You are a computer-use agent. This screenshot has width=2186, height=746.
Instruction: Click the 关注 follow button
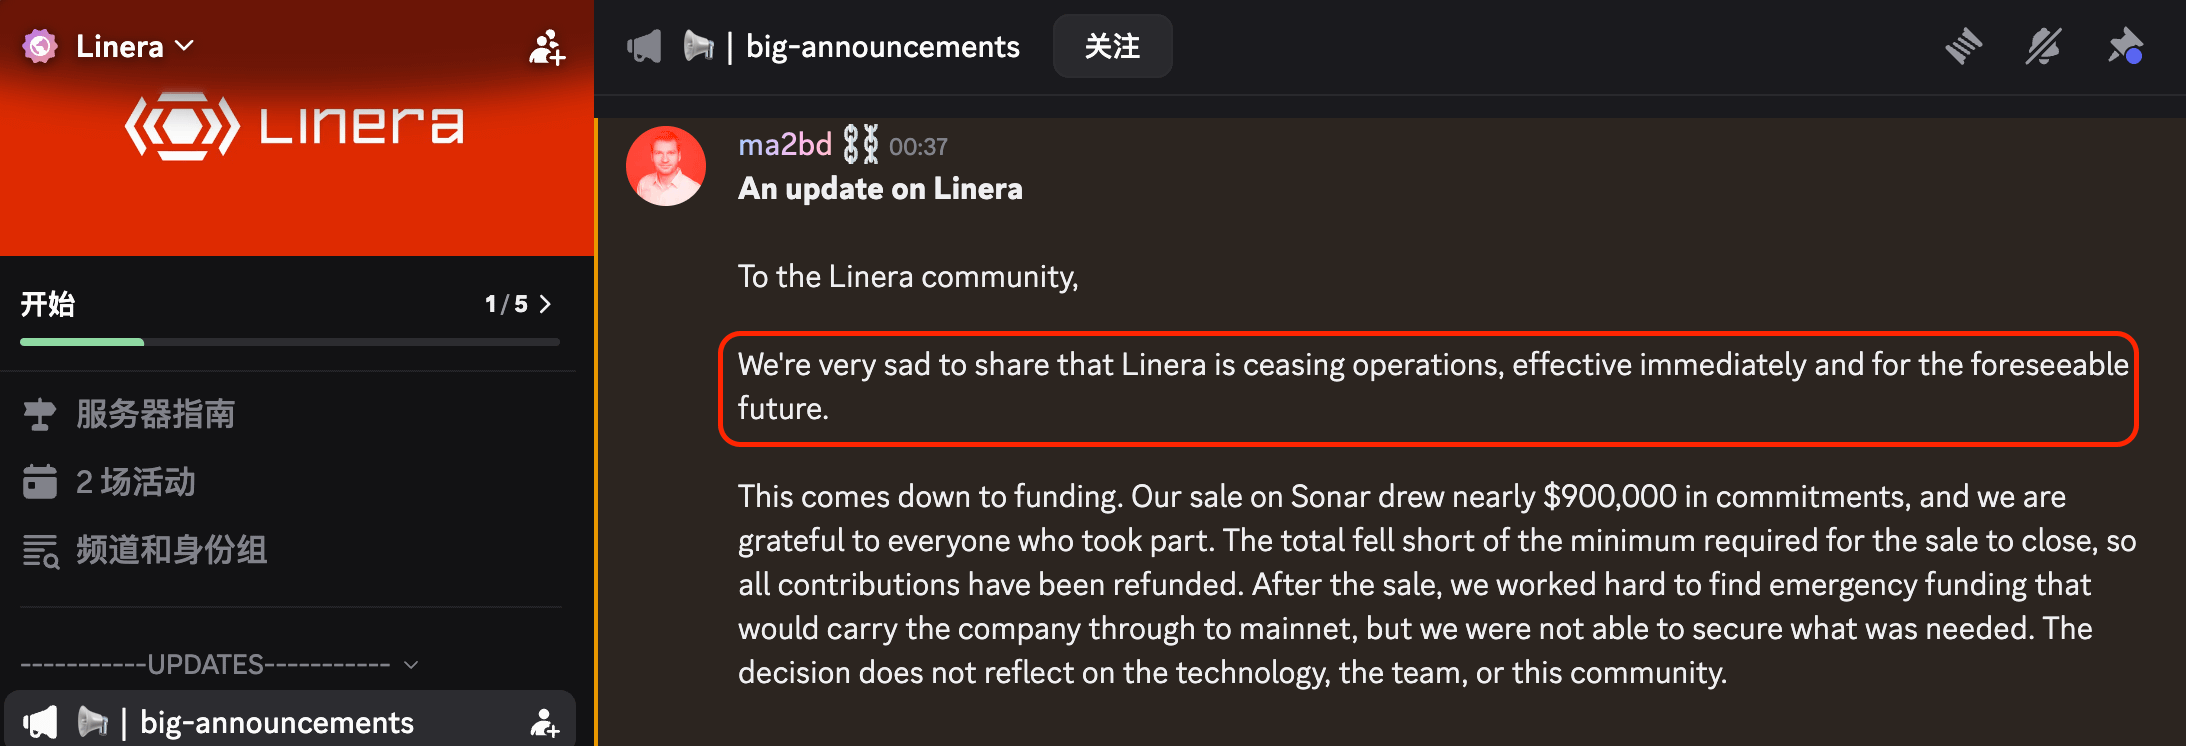point(1112,46)
